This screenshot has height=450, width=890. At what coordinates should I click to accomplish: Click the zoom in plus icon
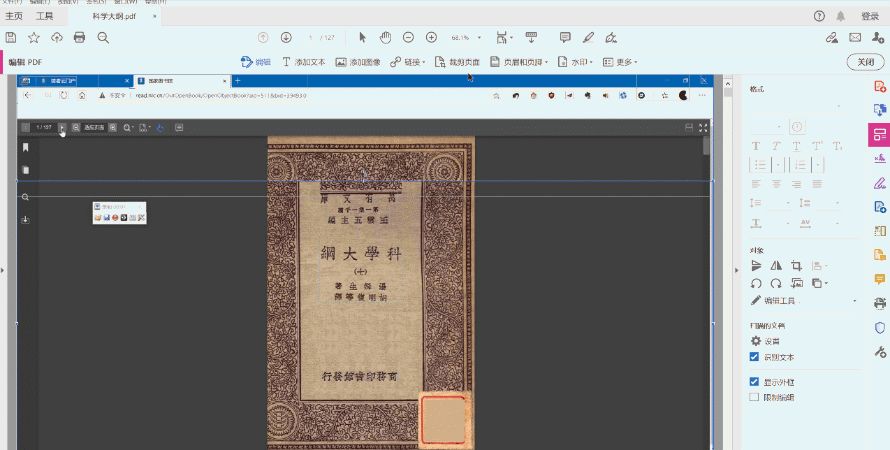[431, 37]
